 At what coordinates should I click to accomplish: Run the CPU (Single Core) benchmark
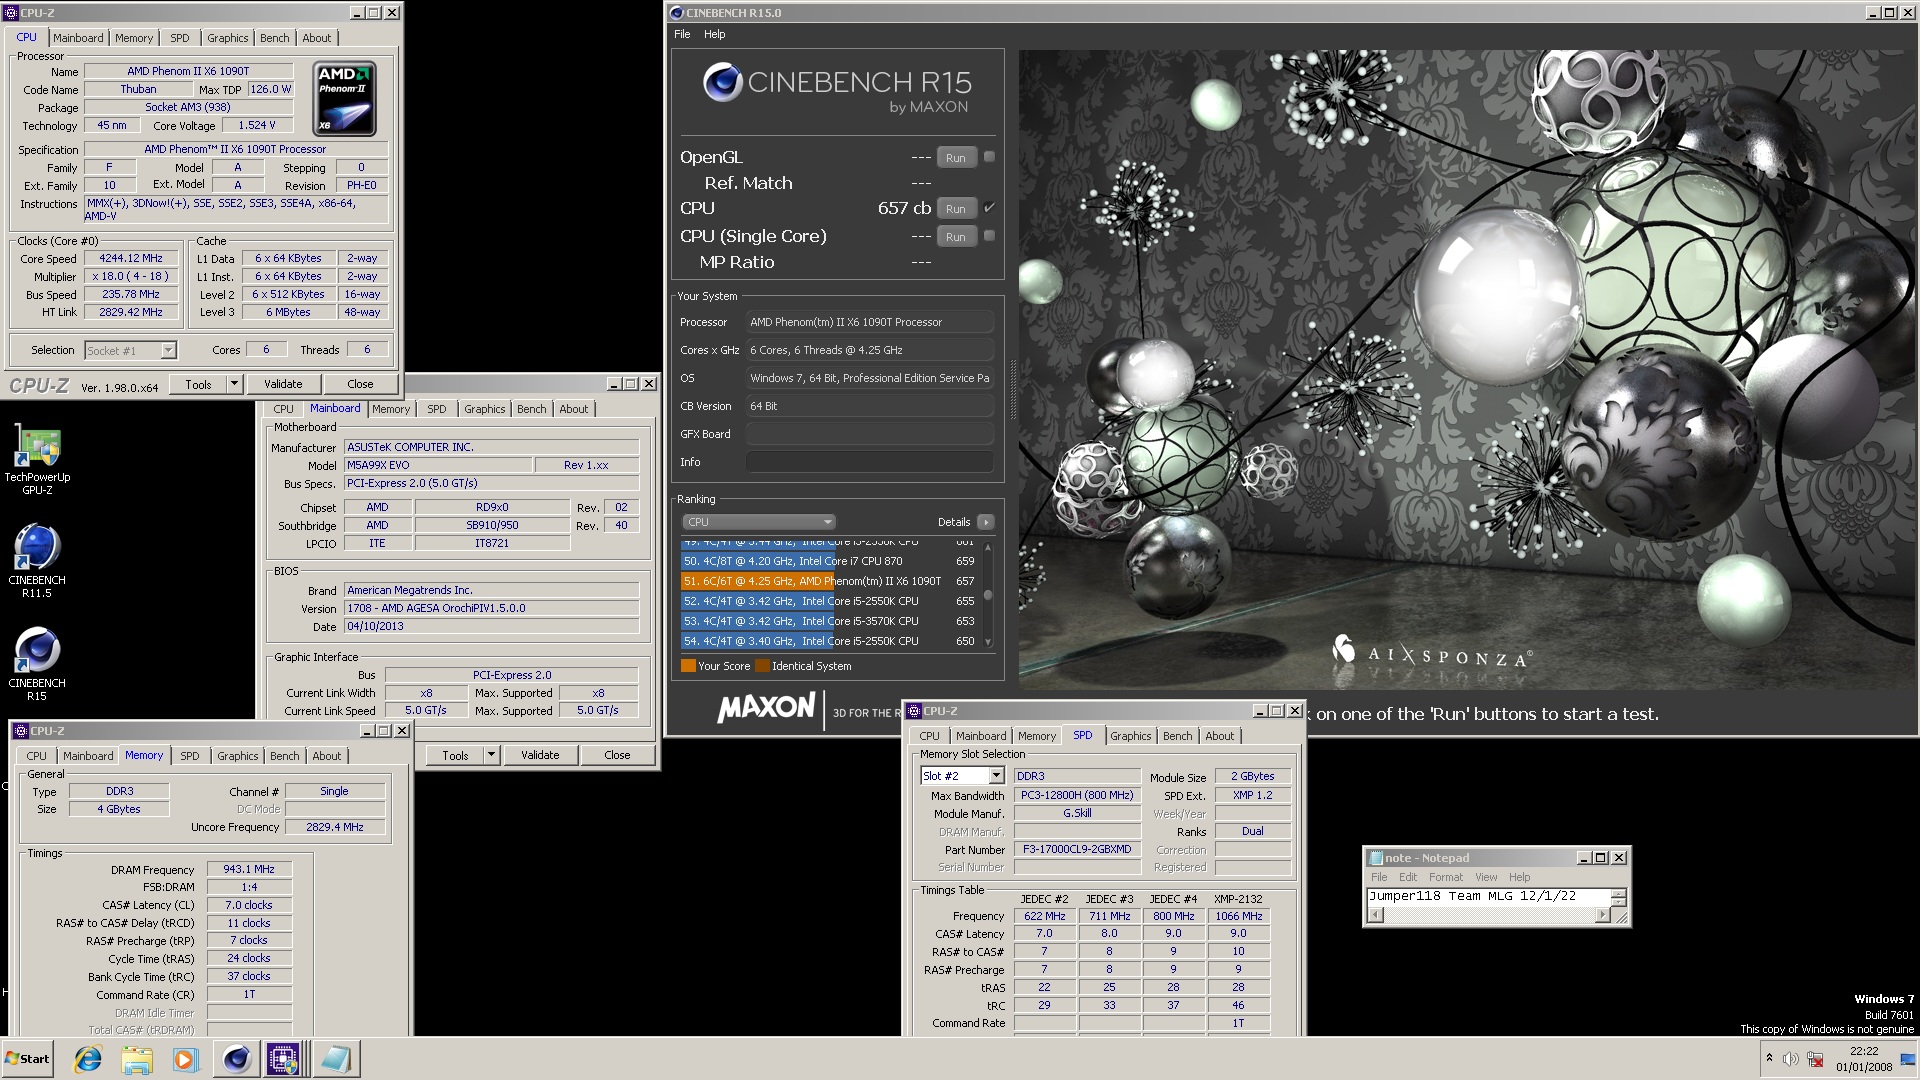coord(956,237)
